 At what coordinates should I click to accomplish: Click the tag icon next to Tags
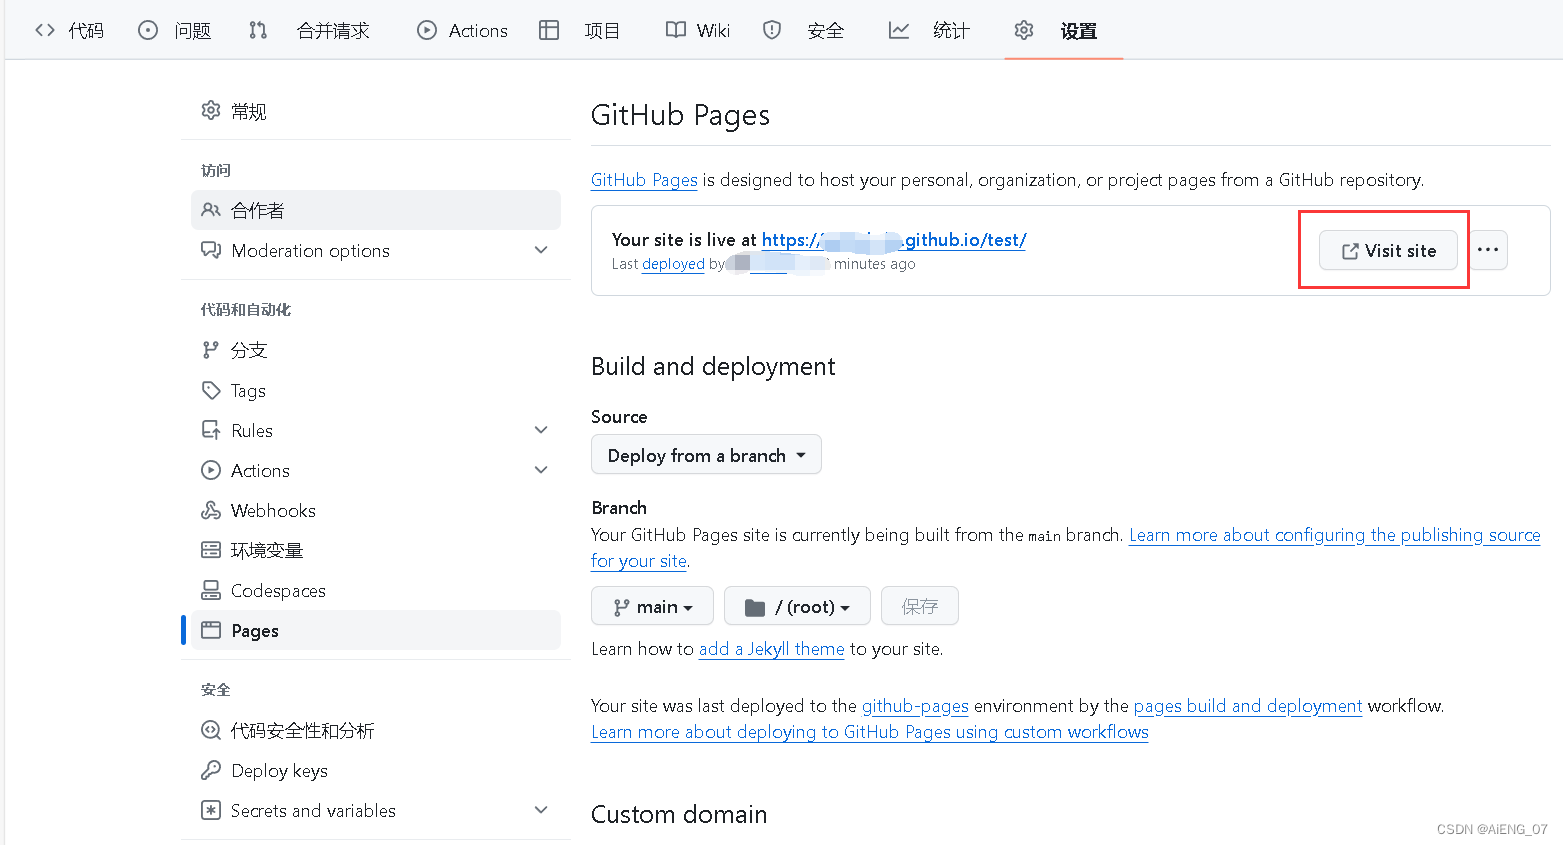point(211,390)
